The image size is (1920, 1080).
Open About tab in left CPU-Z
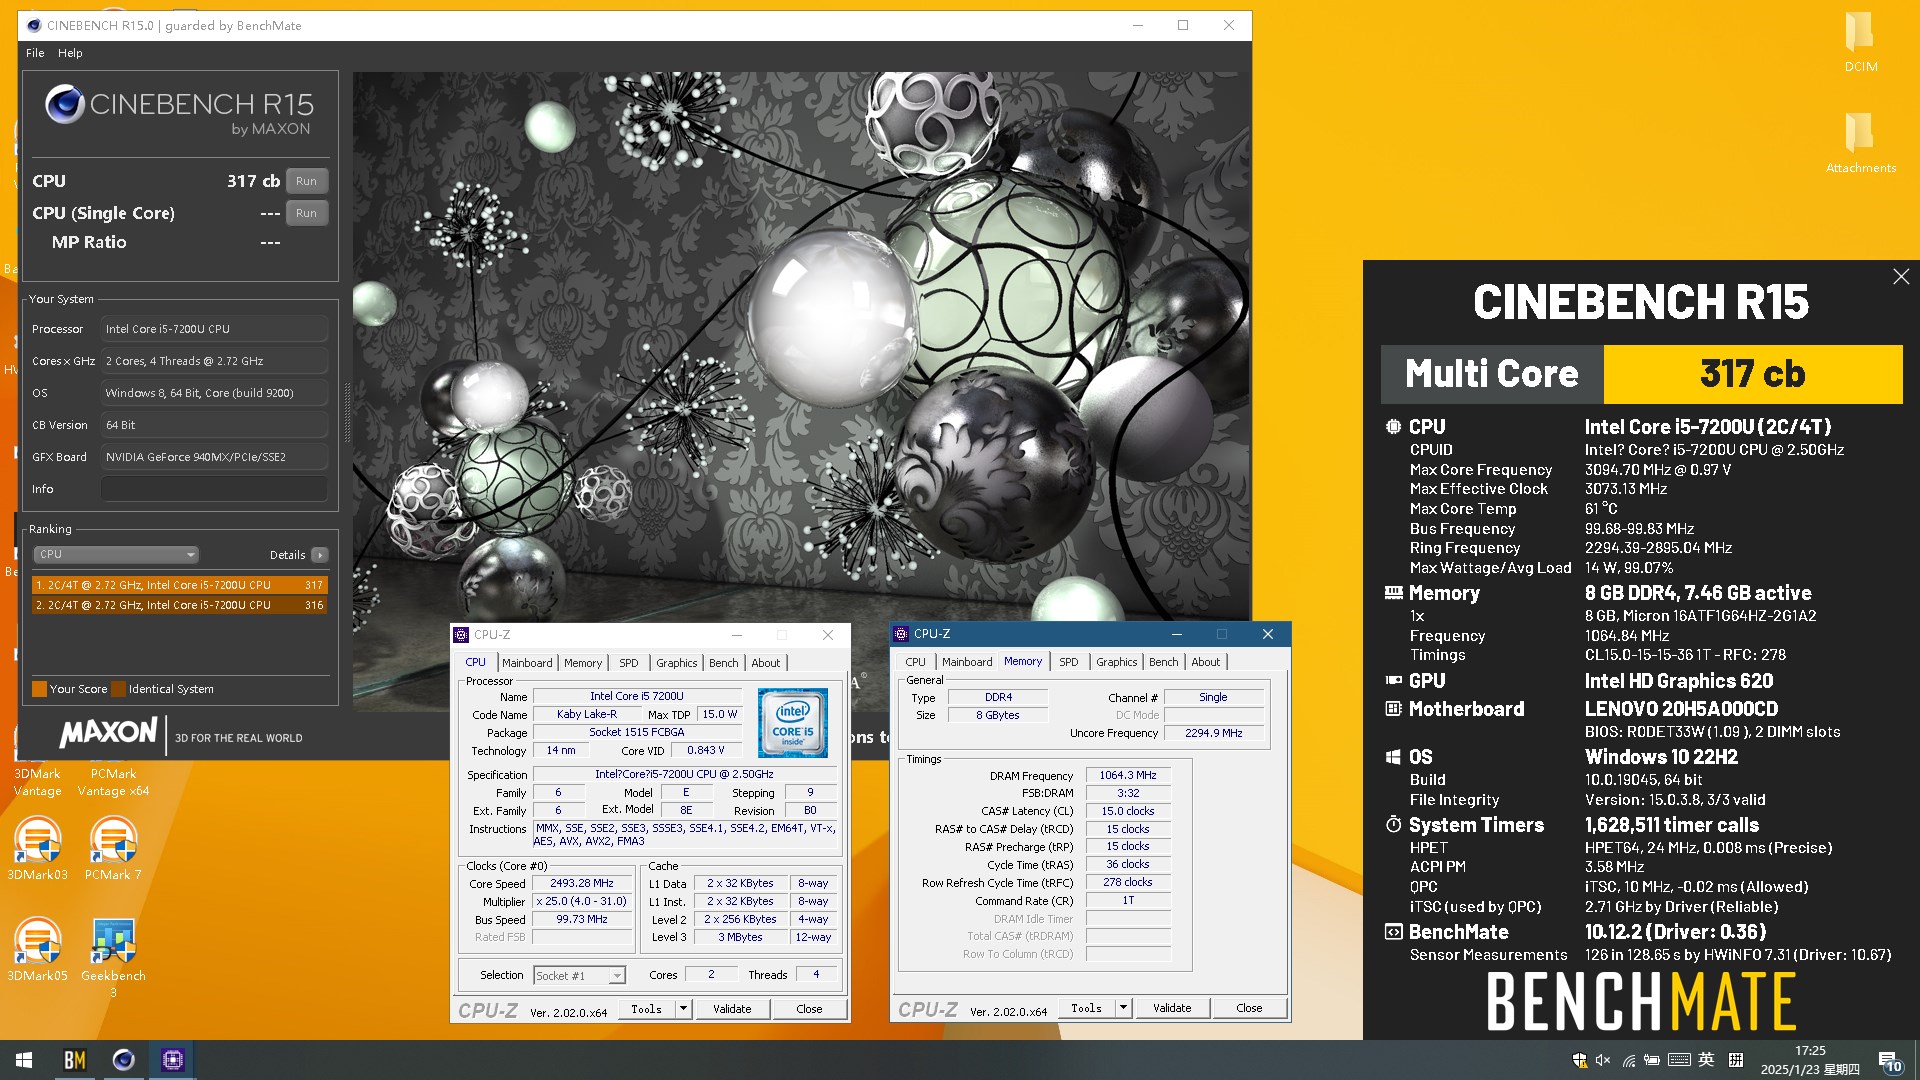point(766,663)
